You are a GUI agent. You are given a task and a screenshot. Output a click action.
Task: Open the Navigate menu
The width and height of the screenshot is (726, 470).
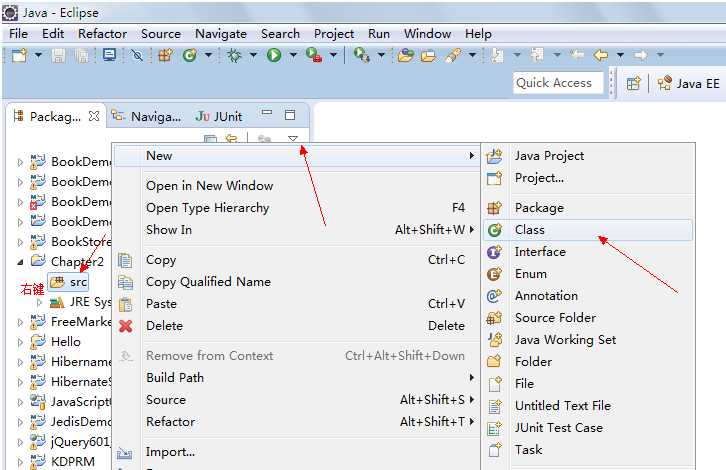click(221, 34)
